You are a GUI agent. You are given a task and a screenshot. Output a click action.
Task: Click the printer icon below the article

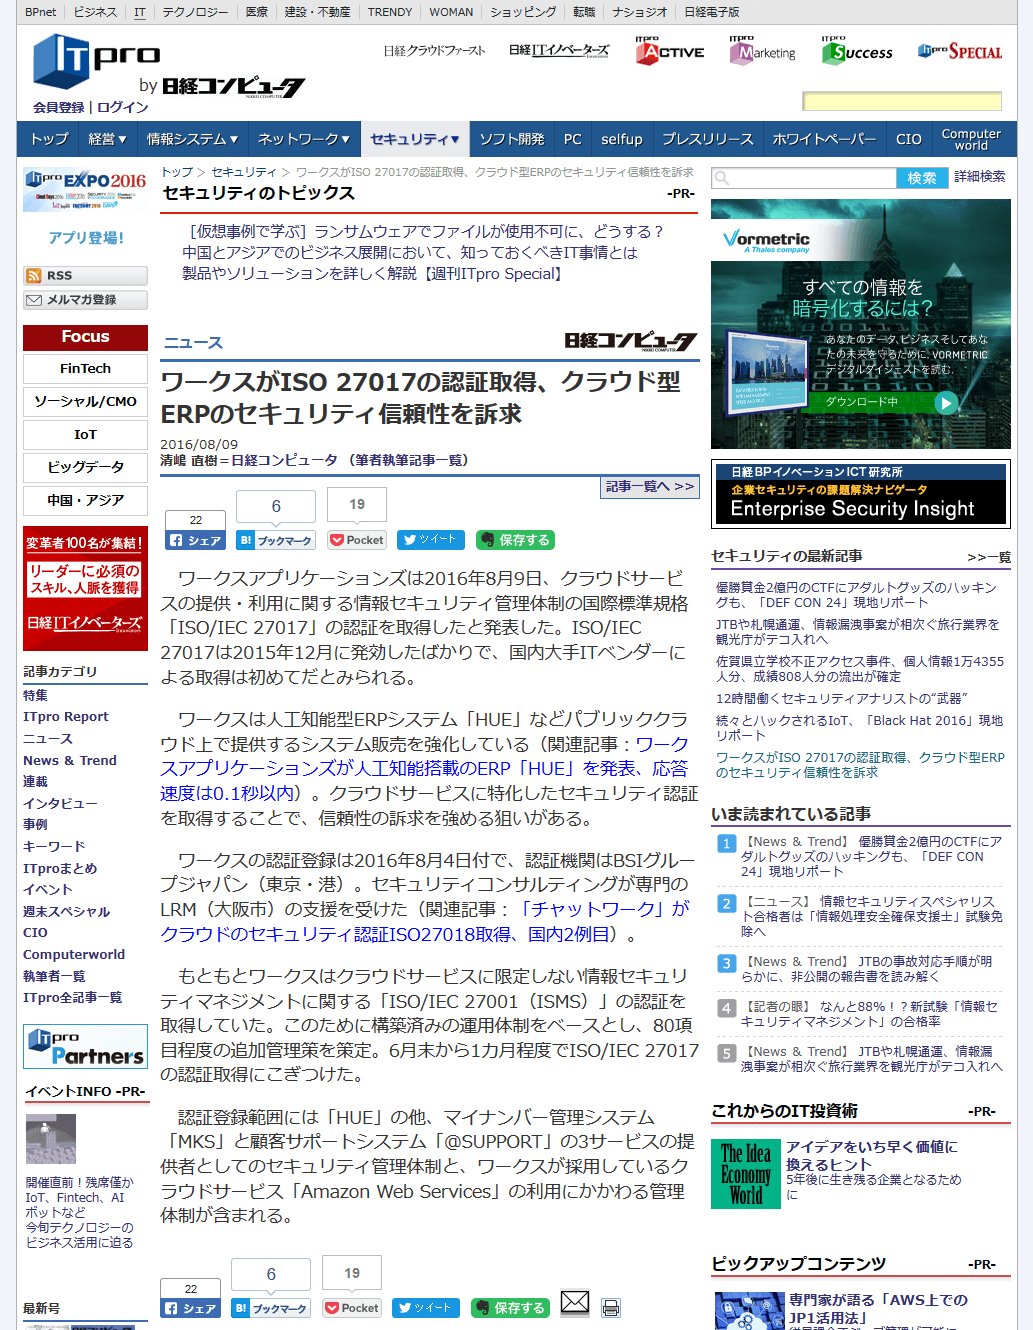click(x=611, y=1308)
